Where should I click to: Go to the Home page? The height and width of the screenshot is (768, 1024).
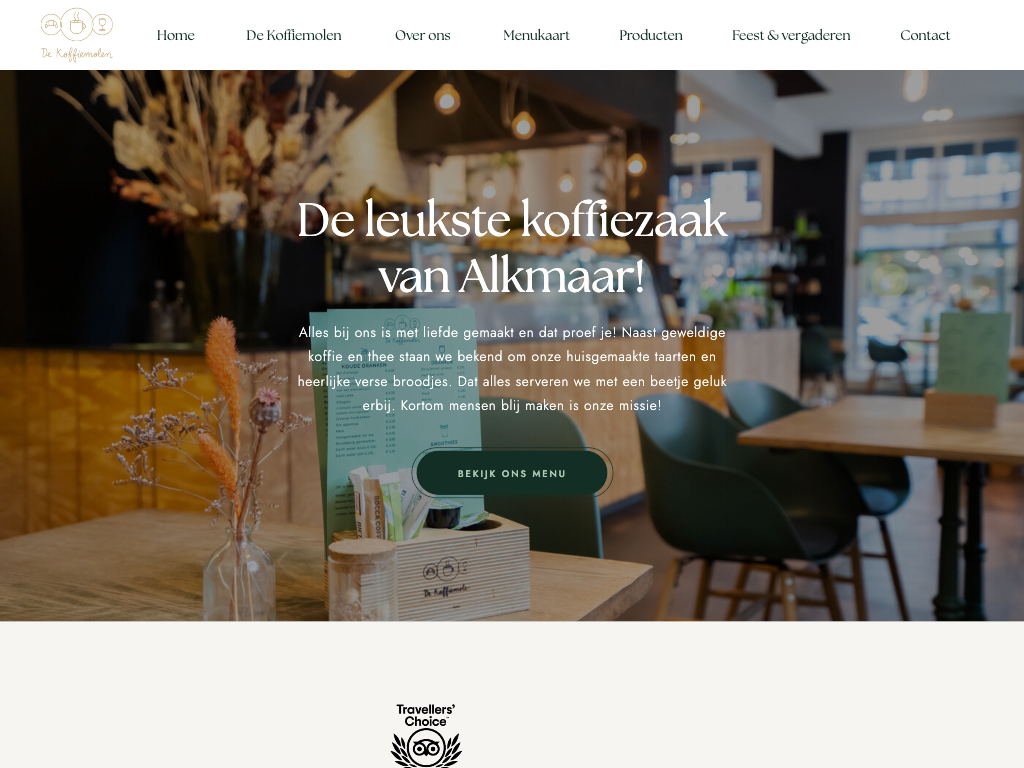coord(176,35)
